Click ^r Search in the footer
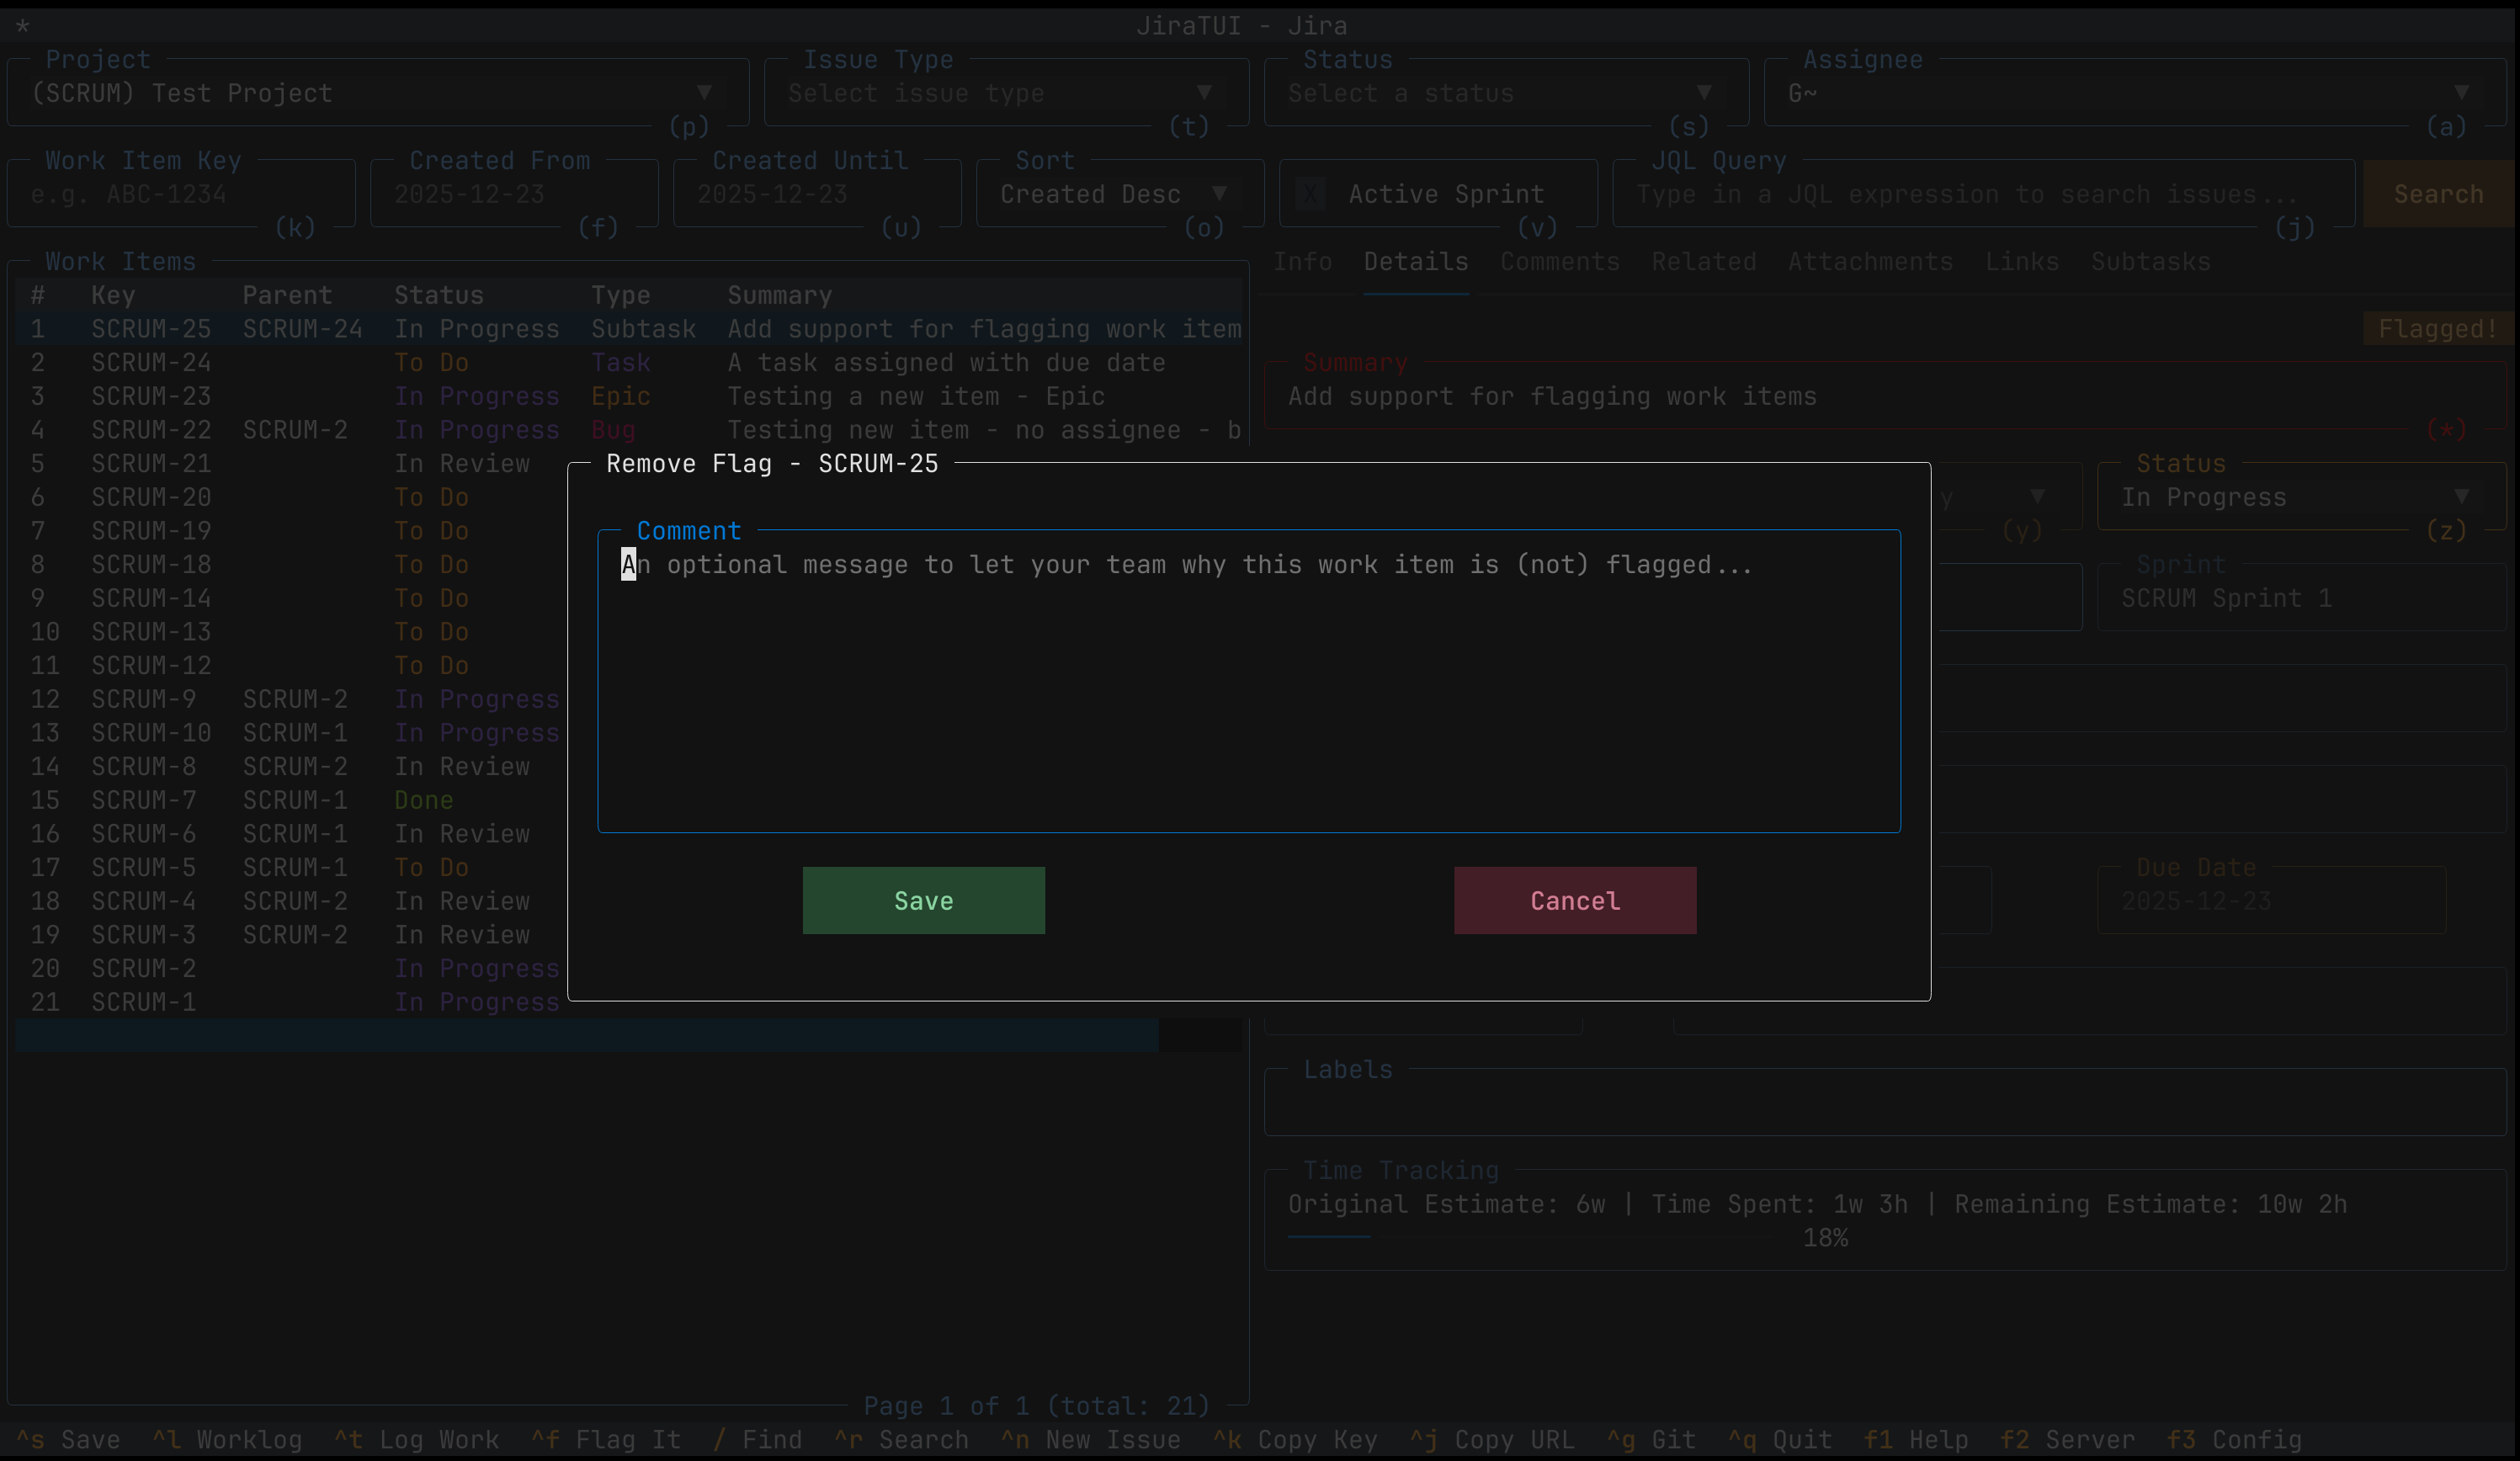This screenshot has height=1461, width=2520. (x=901, y=1440)
